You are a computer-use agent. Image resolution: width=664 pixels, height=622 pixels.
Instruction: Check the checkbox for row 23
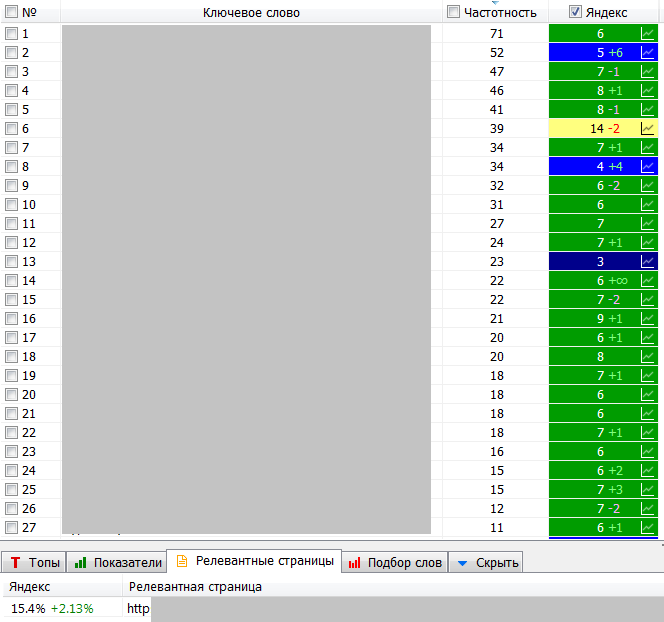(x=11, y=451)
